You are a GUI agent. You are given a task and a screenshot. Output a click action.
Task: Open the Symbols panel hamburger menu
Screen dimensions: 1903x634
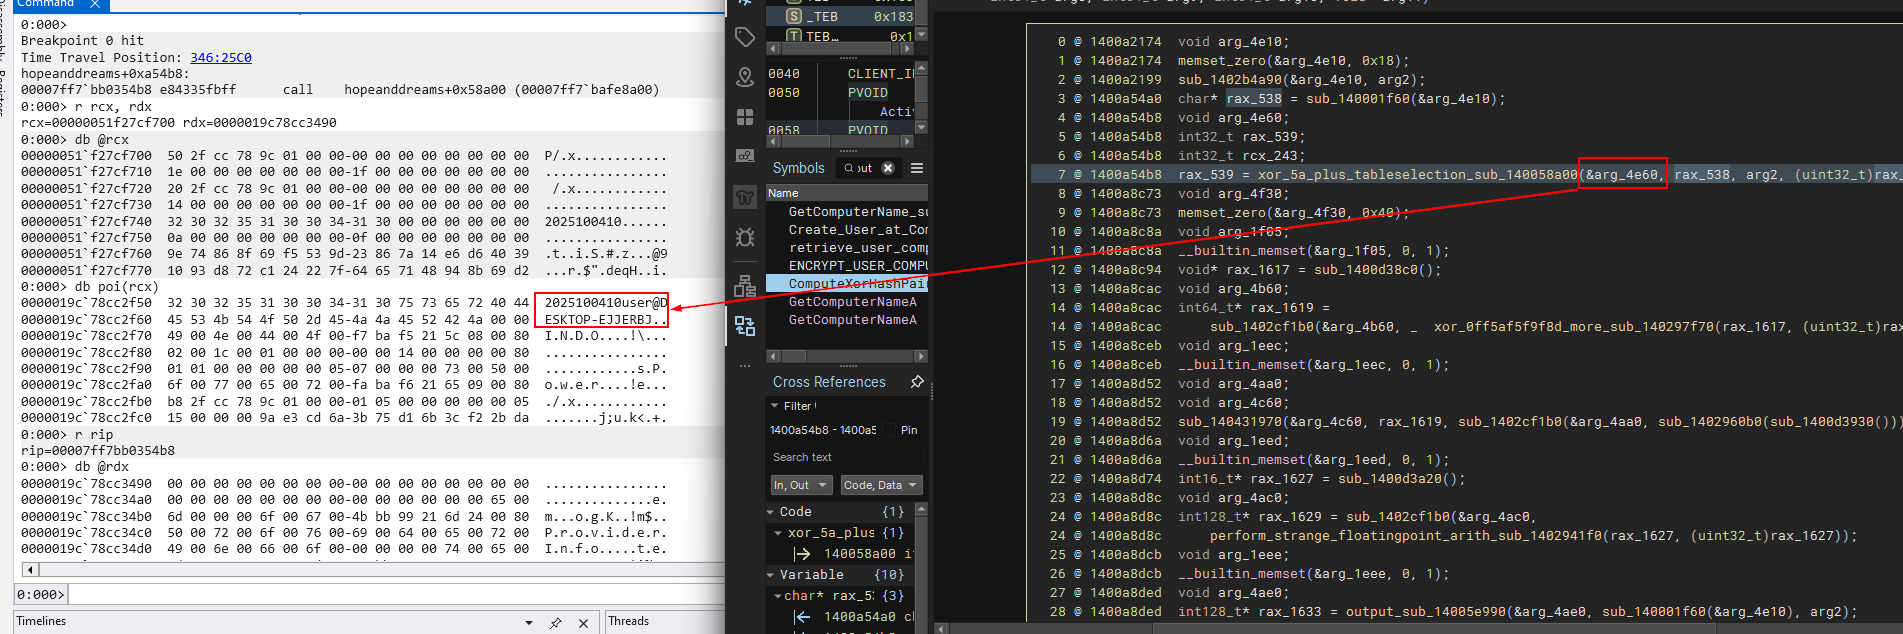click(916, 168)
